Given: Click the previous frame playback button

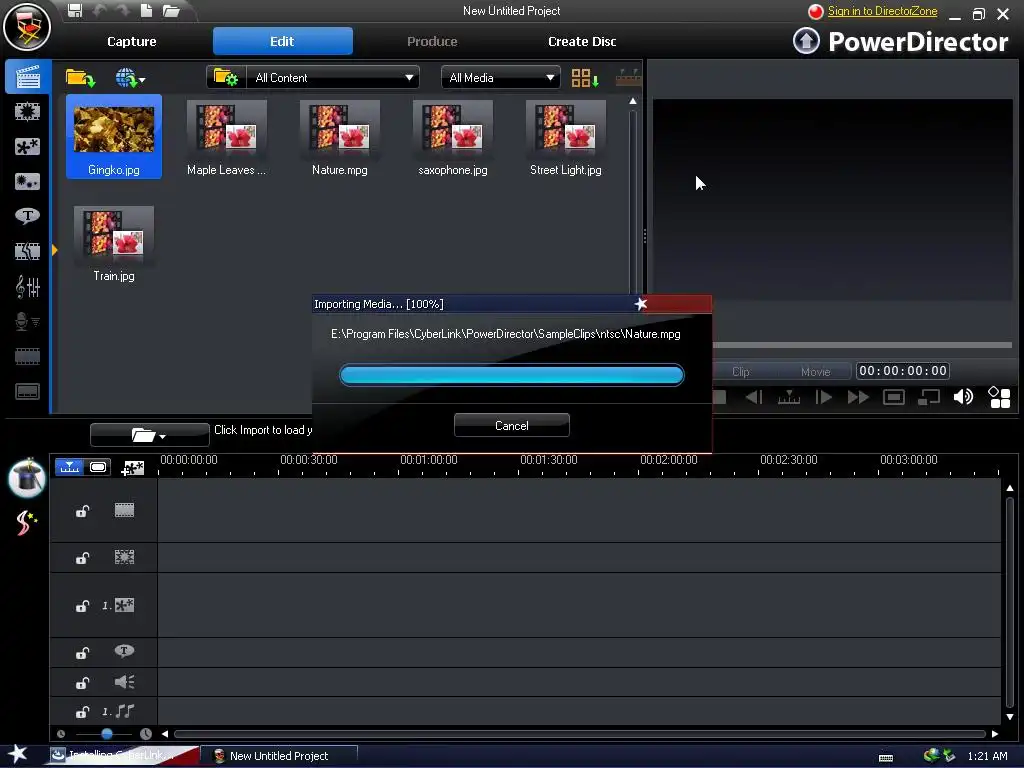Looking at the screenshot, I should [754, 397].
